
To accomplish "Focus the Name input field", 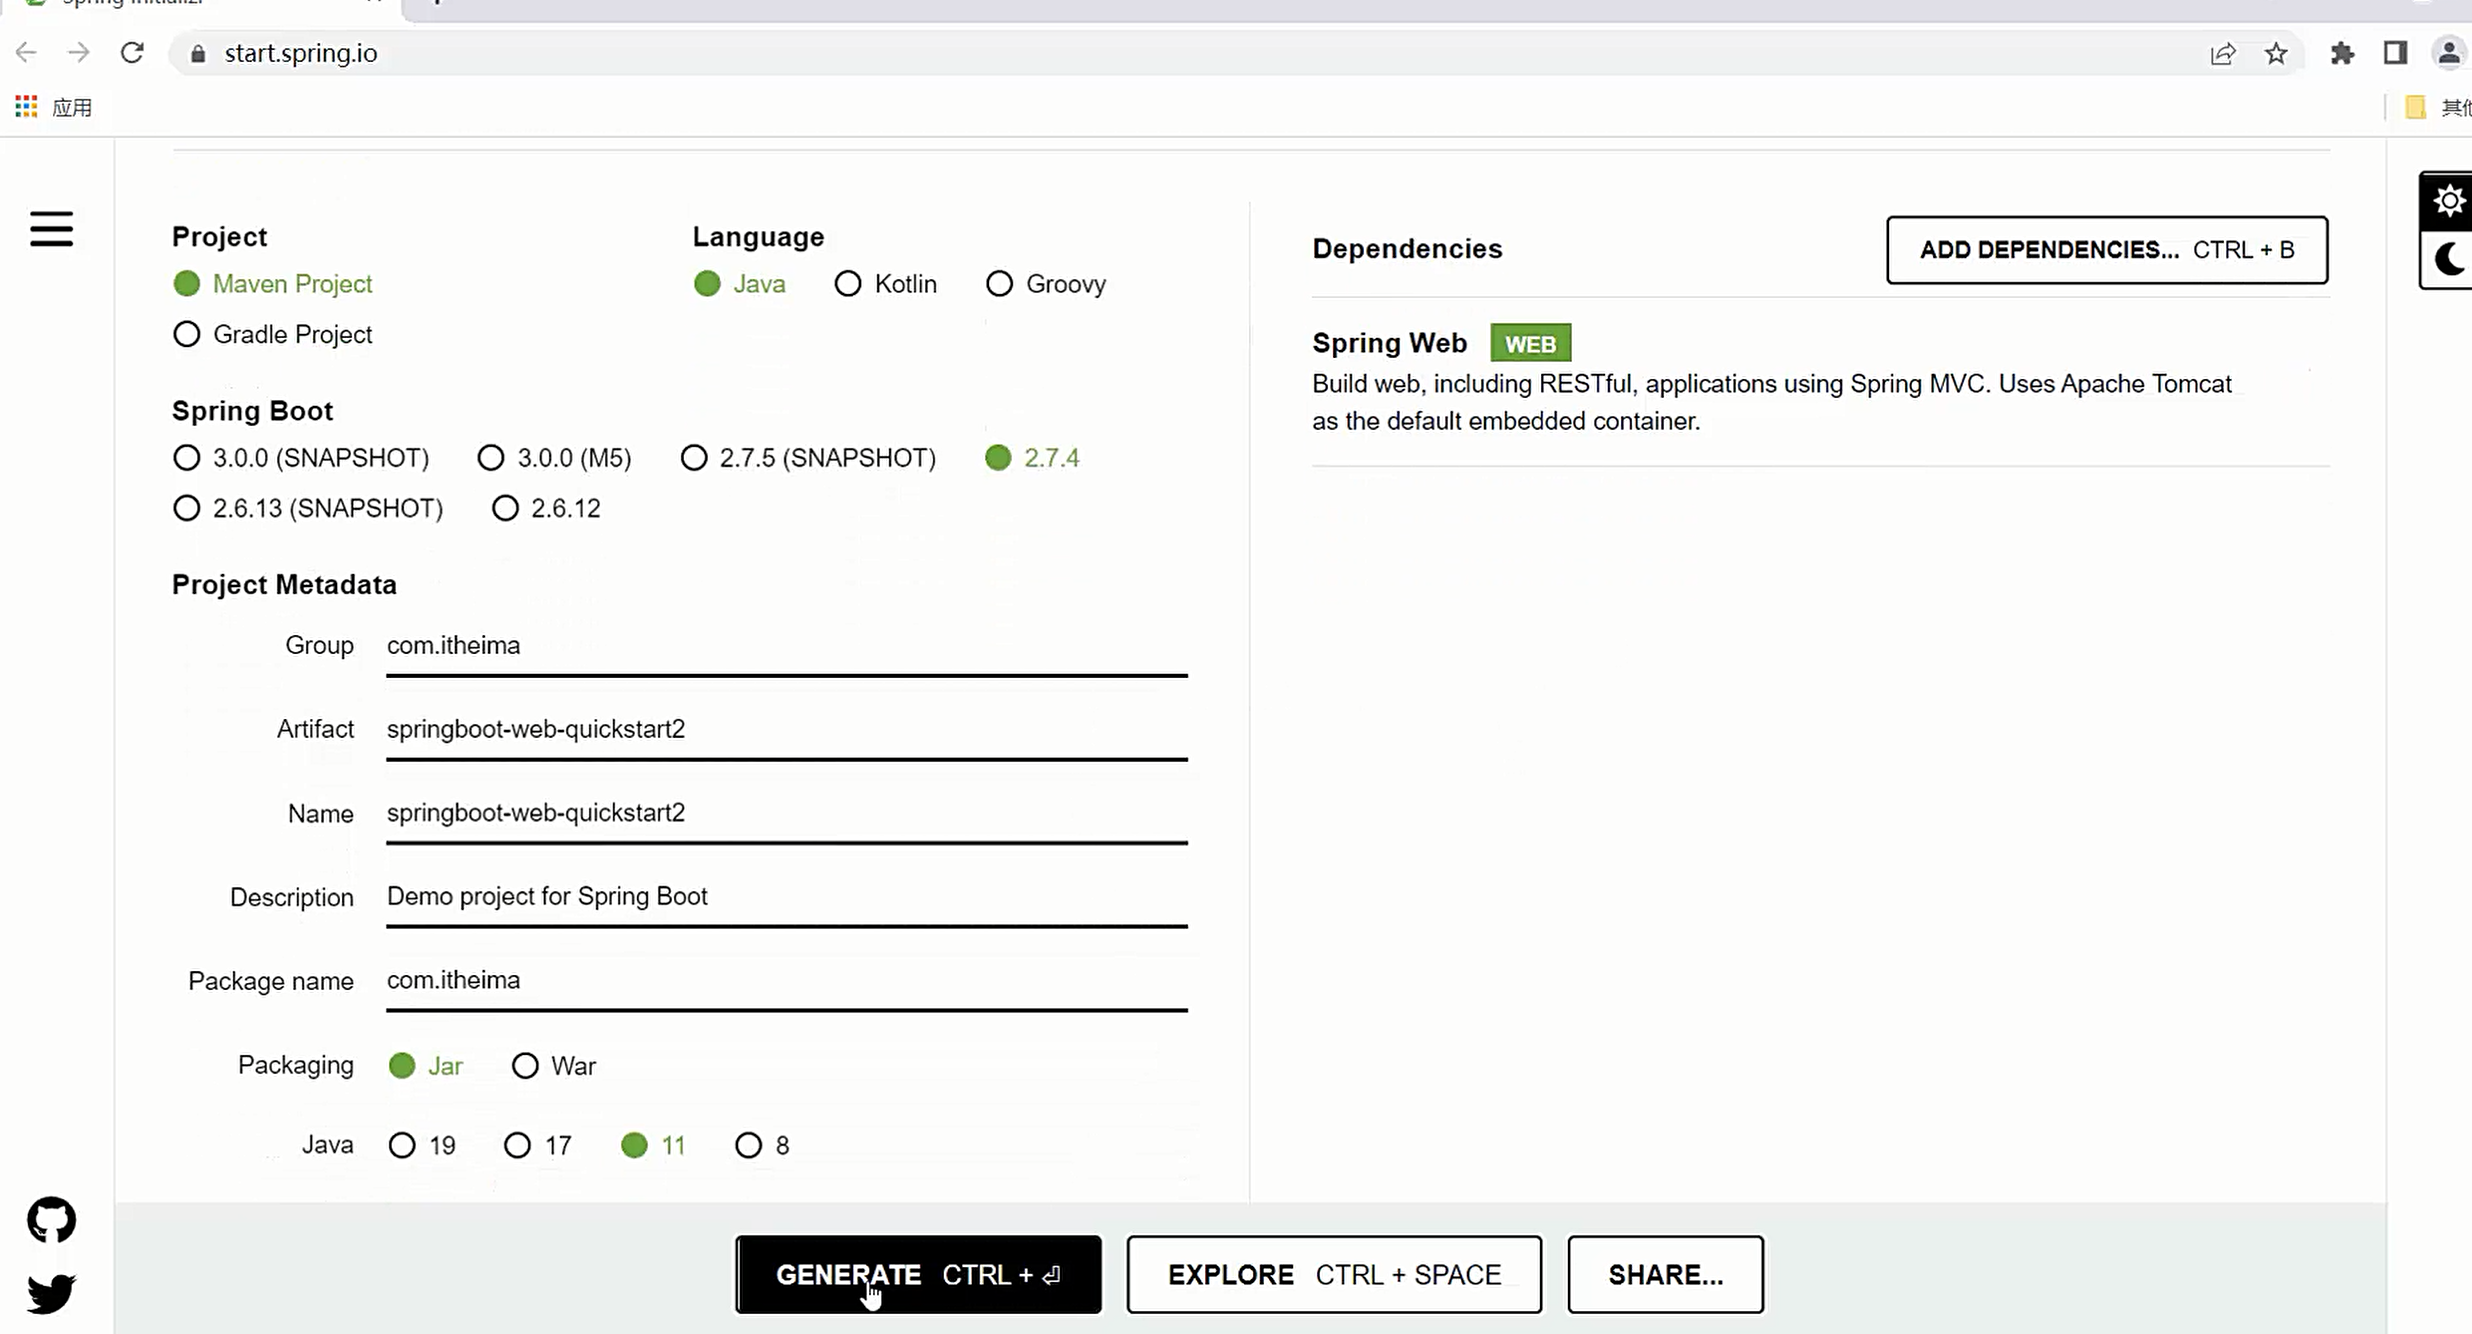I will point(787,815).
